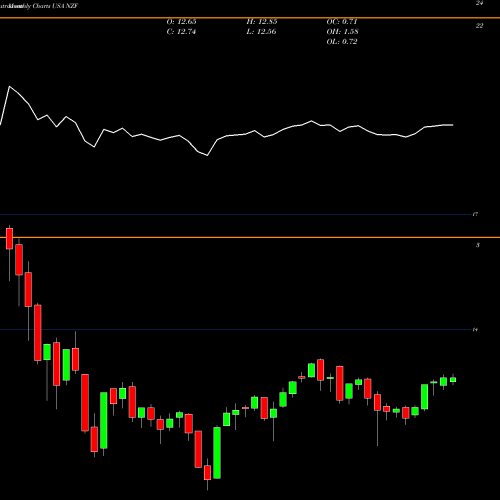Click the 'OC: 0.71' readout

point(342,22)
